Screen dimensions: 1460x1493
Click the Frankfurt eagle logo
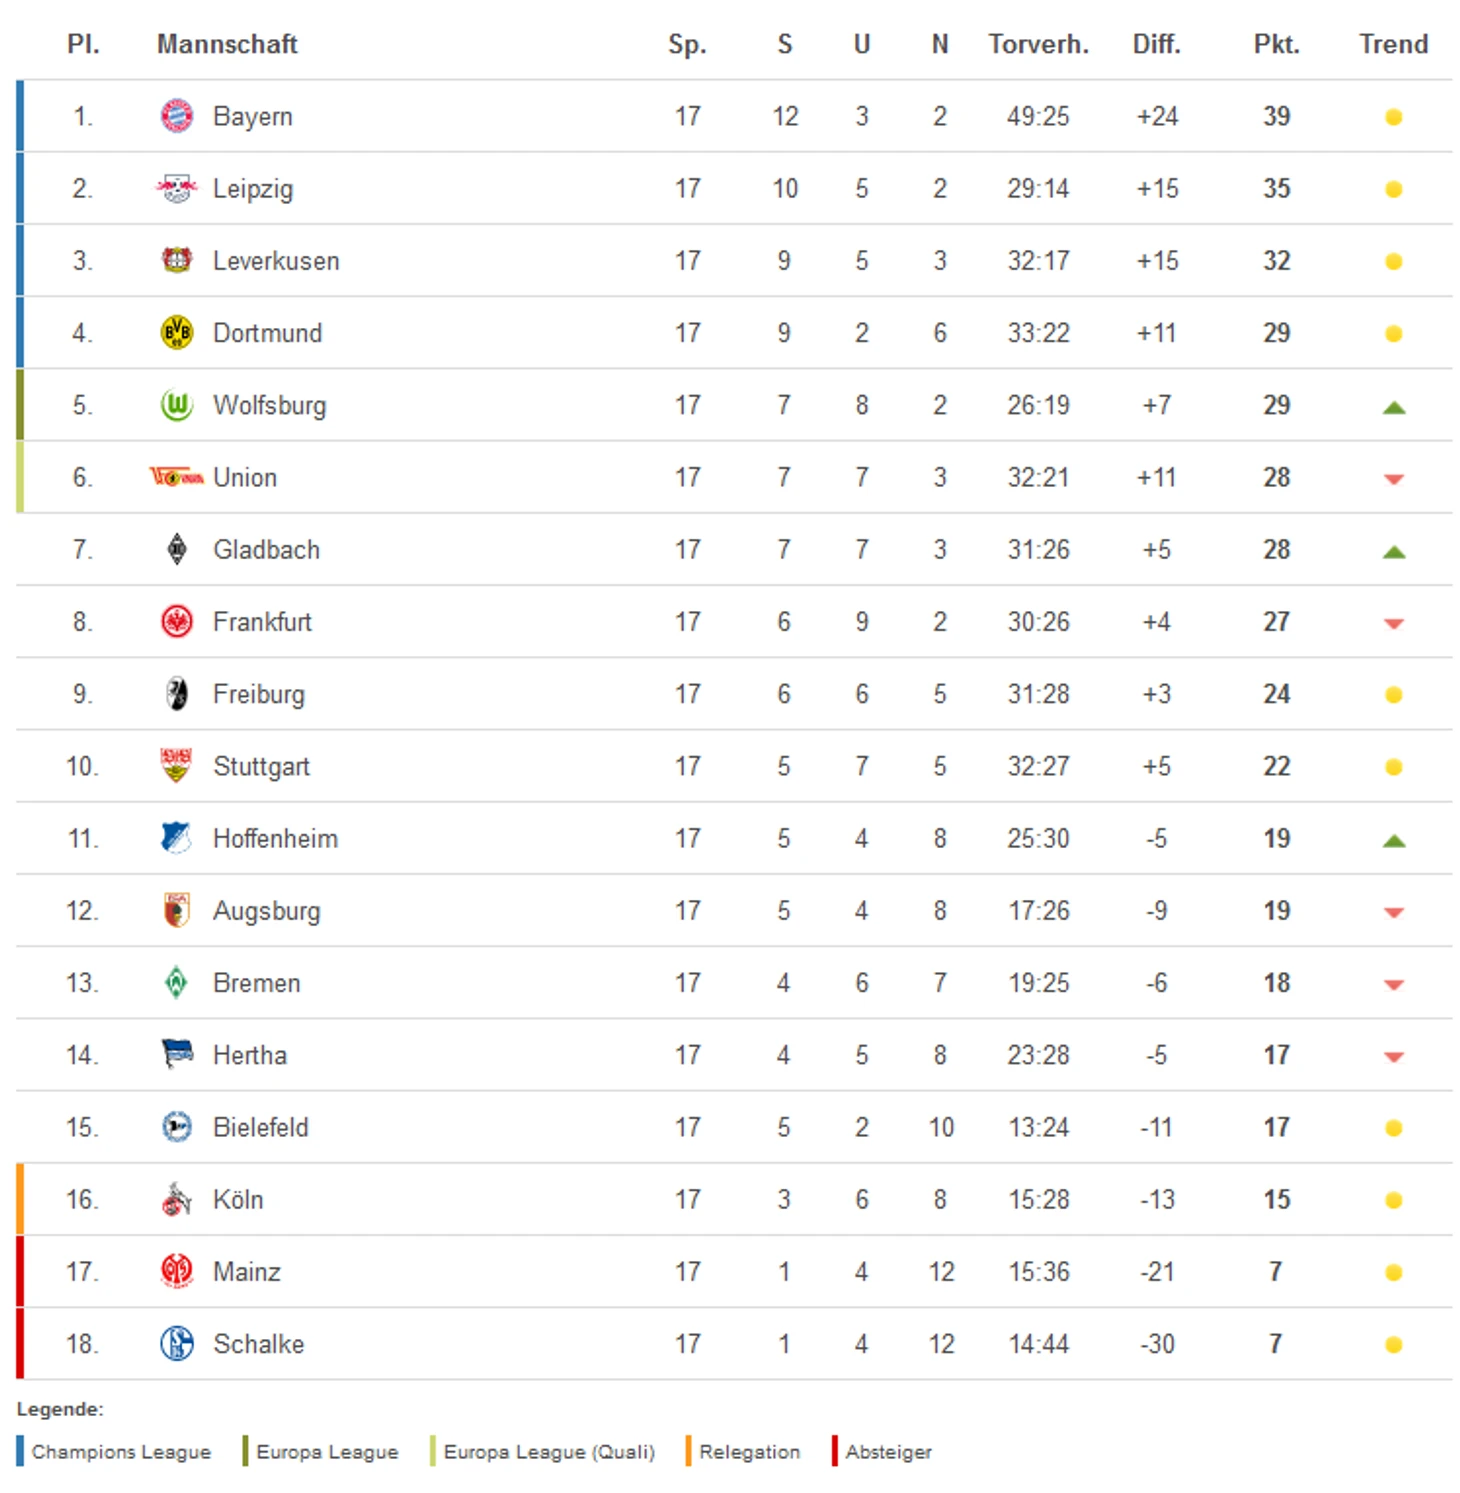177,622
